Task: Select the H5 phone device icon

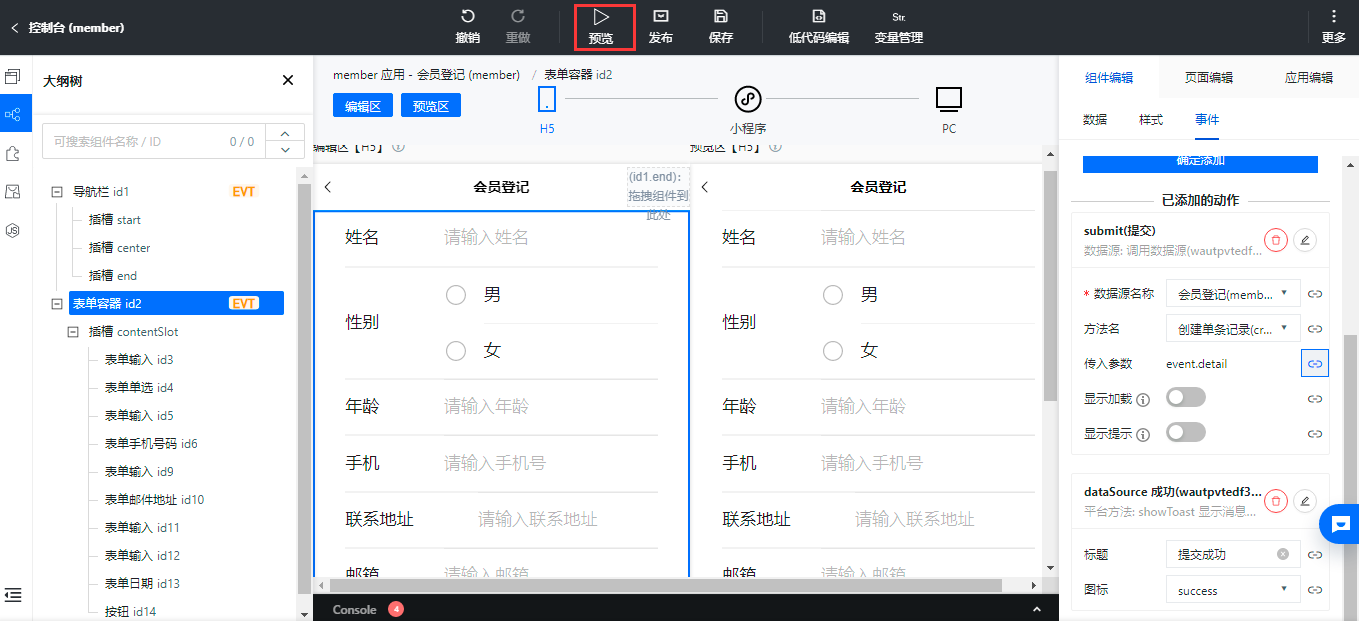Action: (547, 99)
